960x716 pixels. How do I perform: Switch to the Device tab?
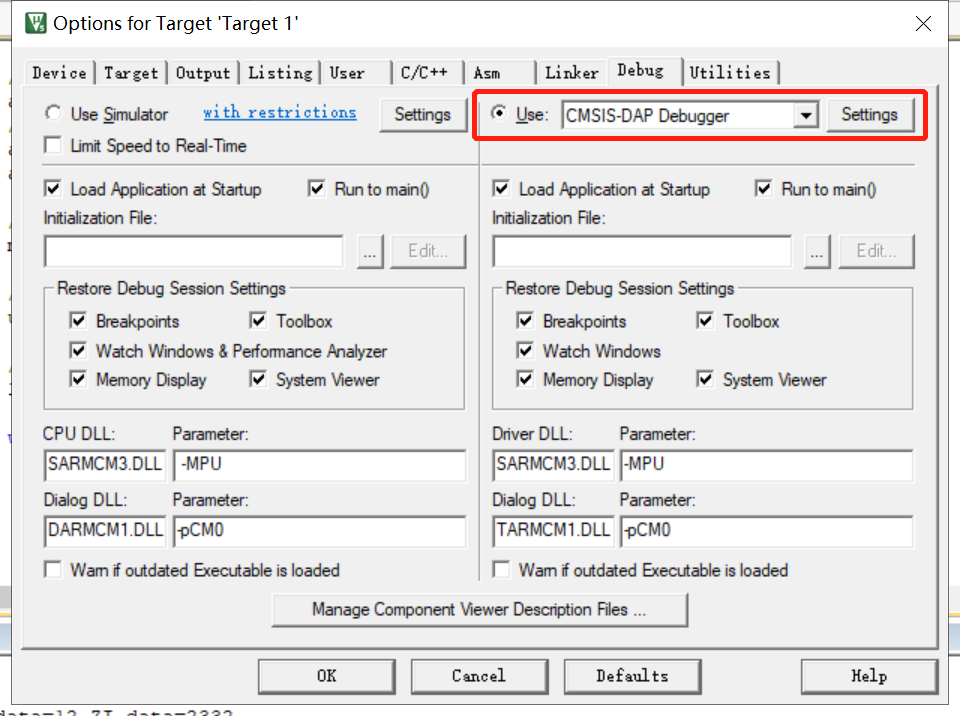[59, 73]
